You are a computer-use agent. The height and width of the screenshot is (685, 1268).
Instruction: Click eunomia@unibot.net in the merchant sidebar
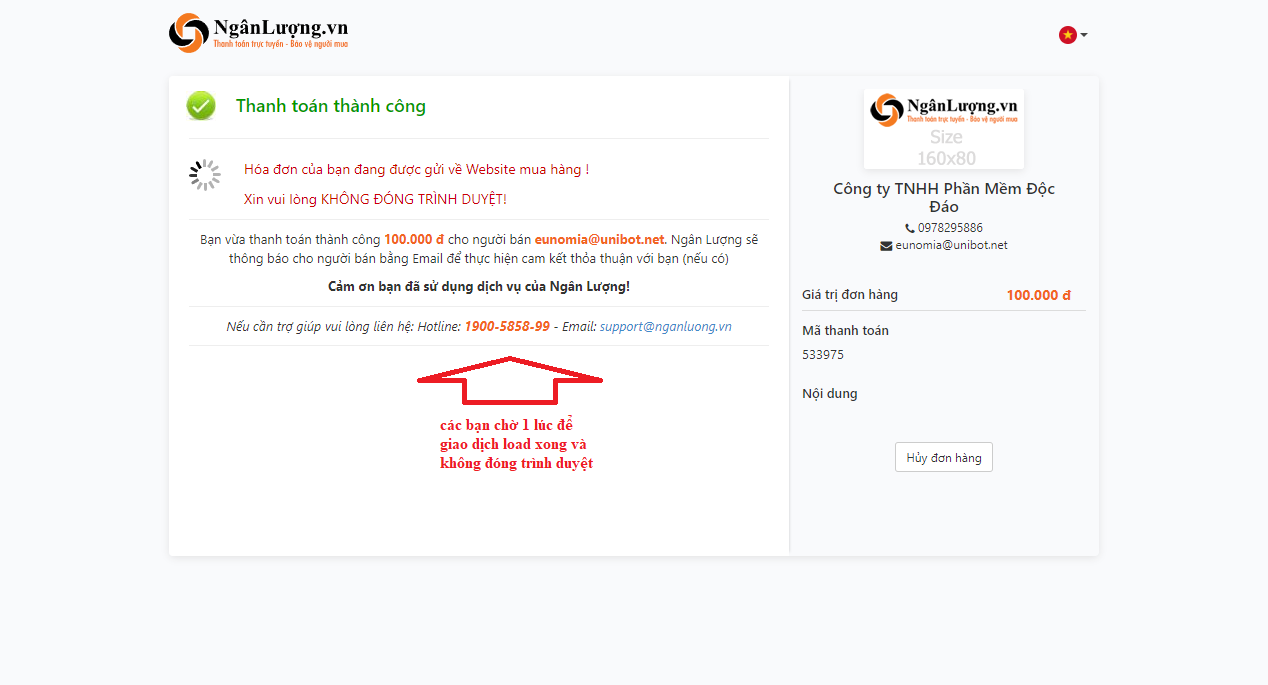(x=952, y=245)
